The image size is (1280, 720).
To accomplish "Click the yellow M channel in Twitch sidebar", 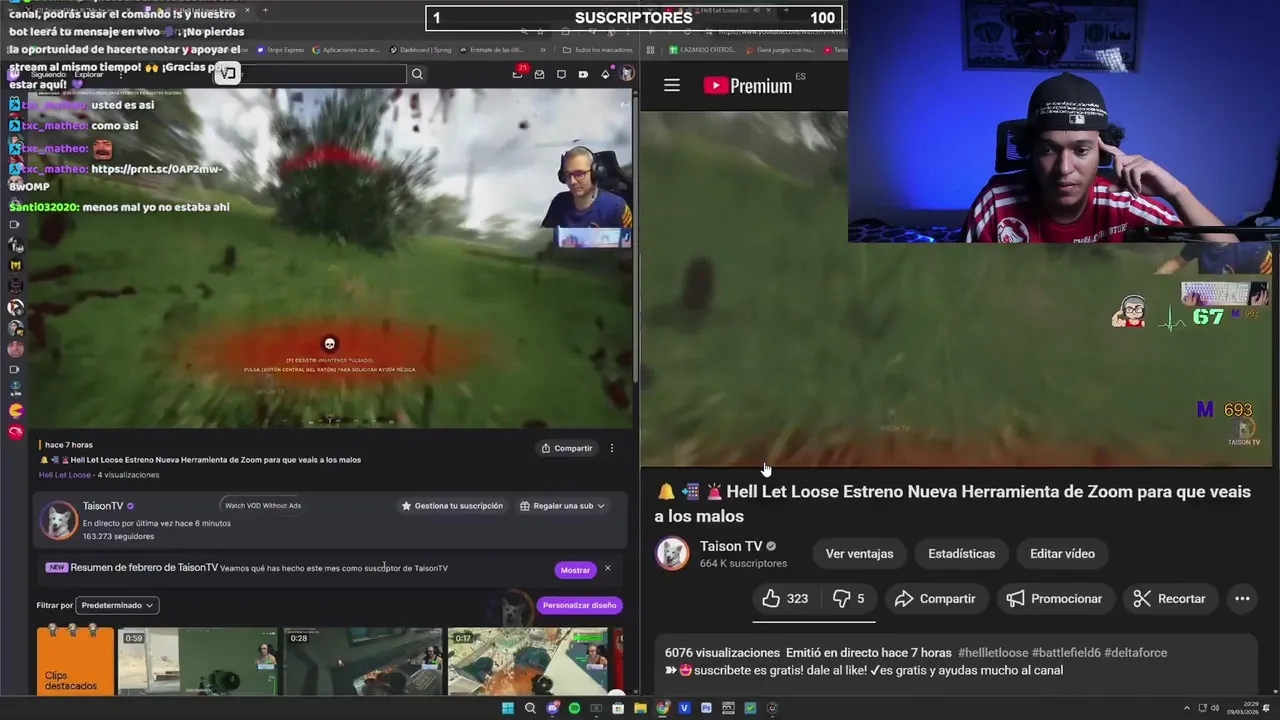I will pyautogui.click(x=16, y=265).
